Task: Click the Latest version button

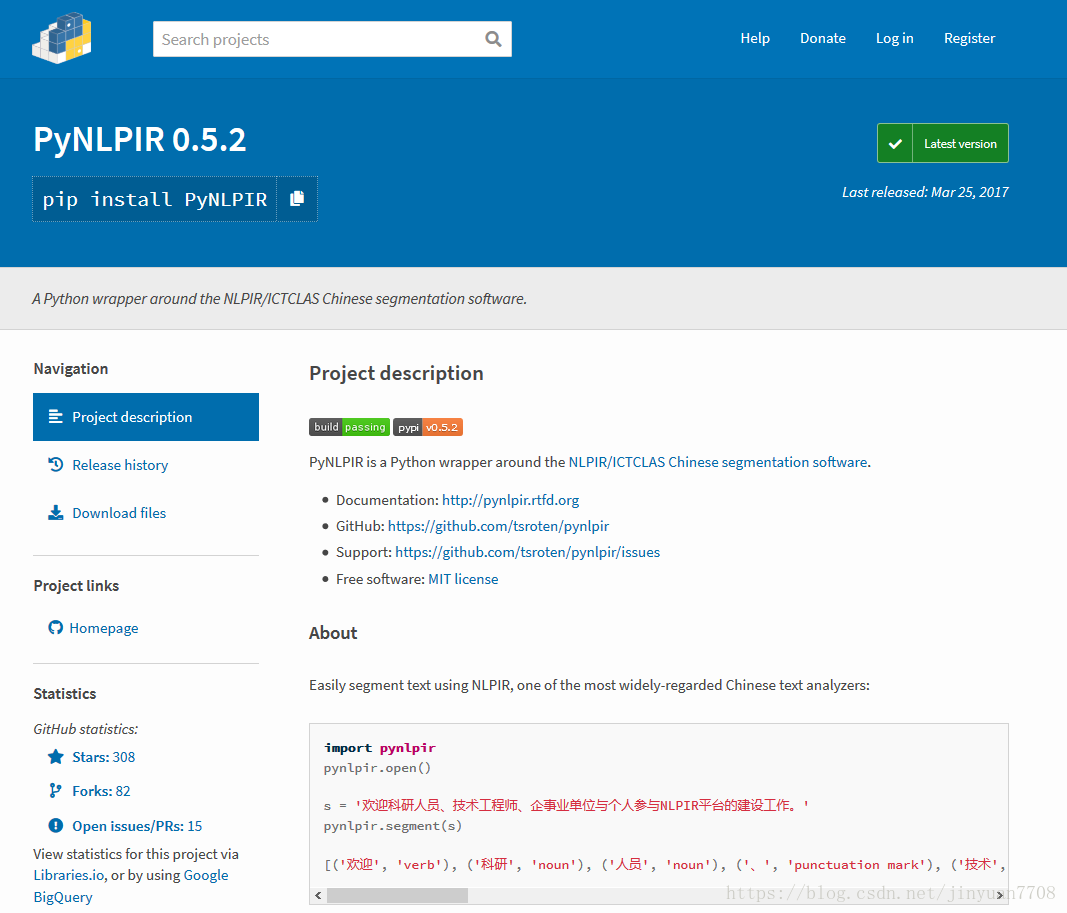Action: [x=942, y=144]
